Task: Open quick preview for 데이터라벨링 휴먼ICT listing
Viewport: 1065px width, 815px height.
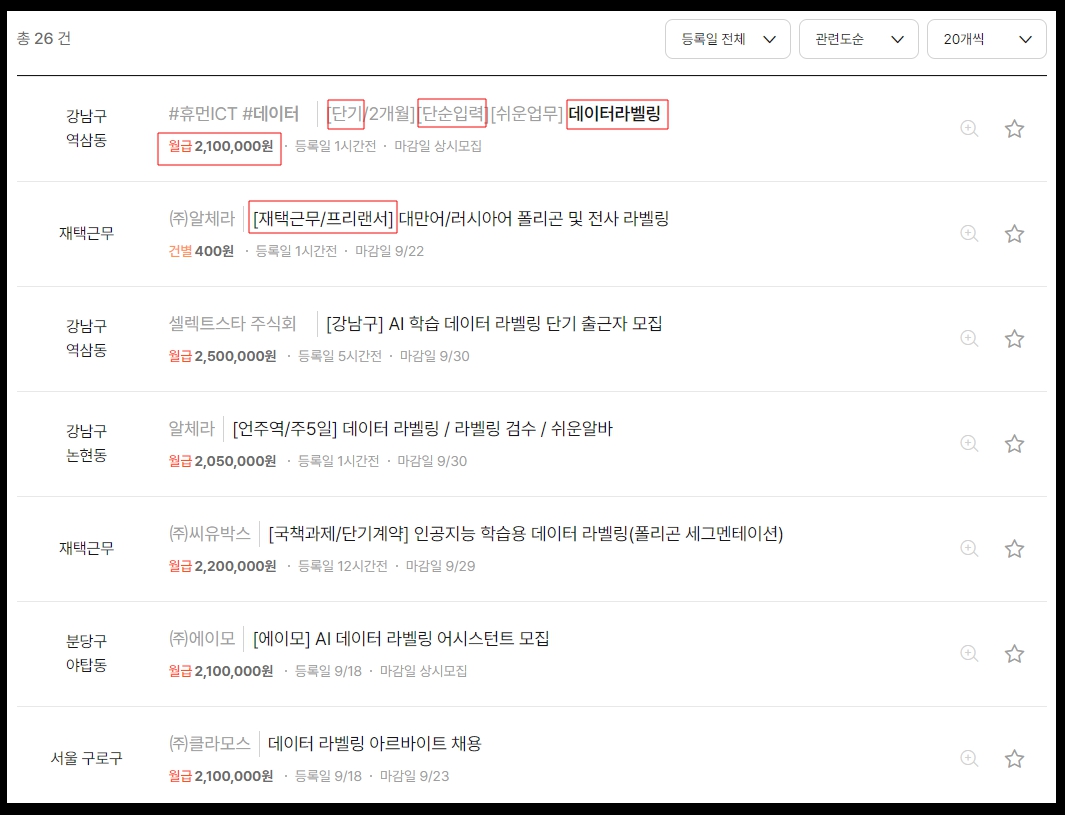Action: coord(969,128)
